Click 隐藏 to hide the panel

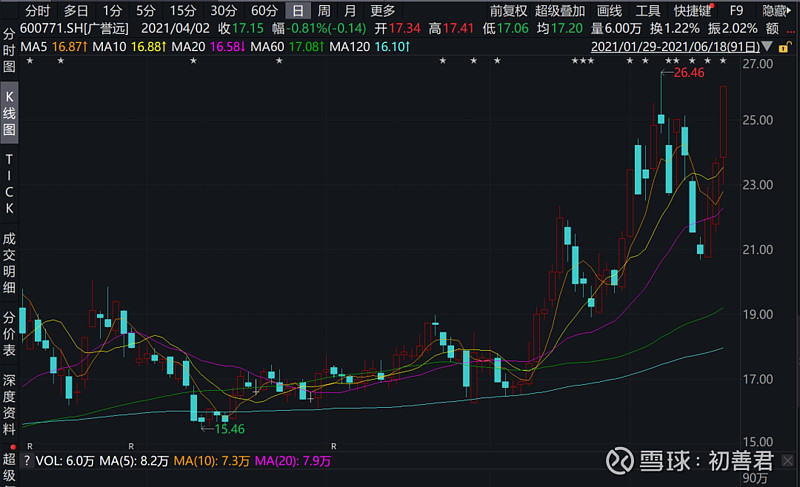click(x=776, y=10)
